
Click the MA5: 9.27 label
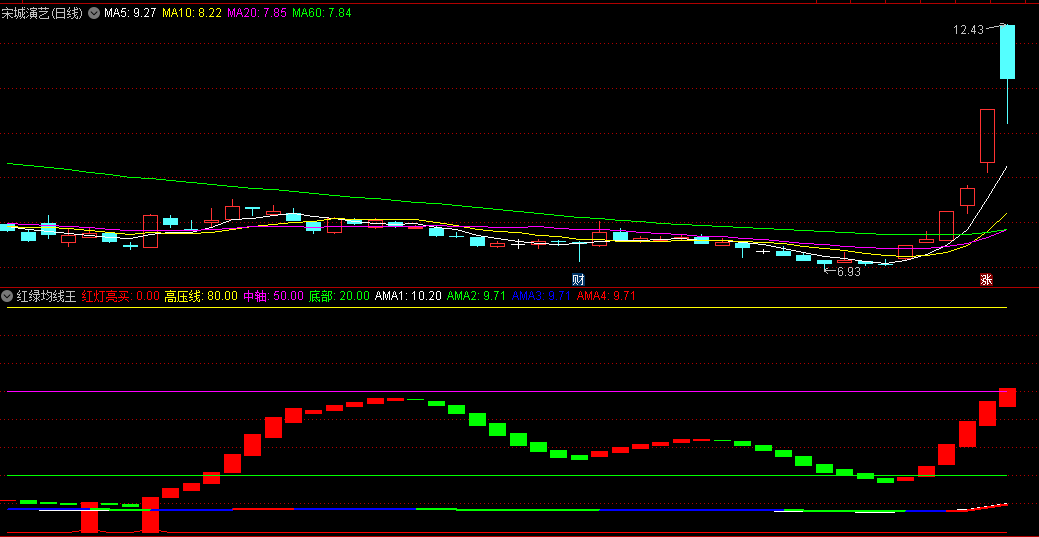tap(130, 13)
